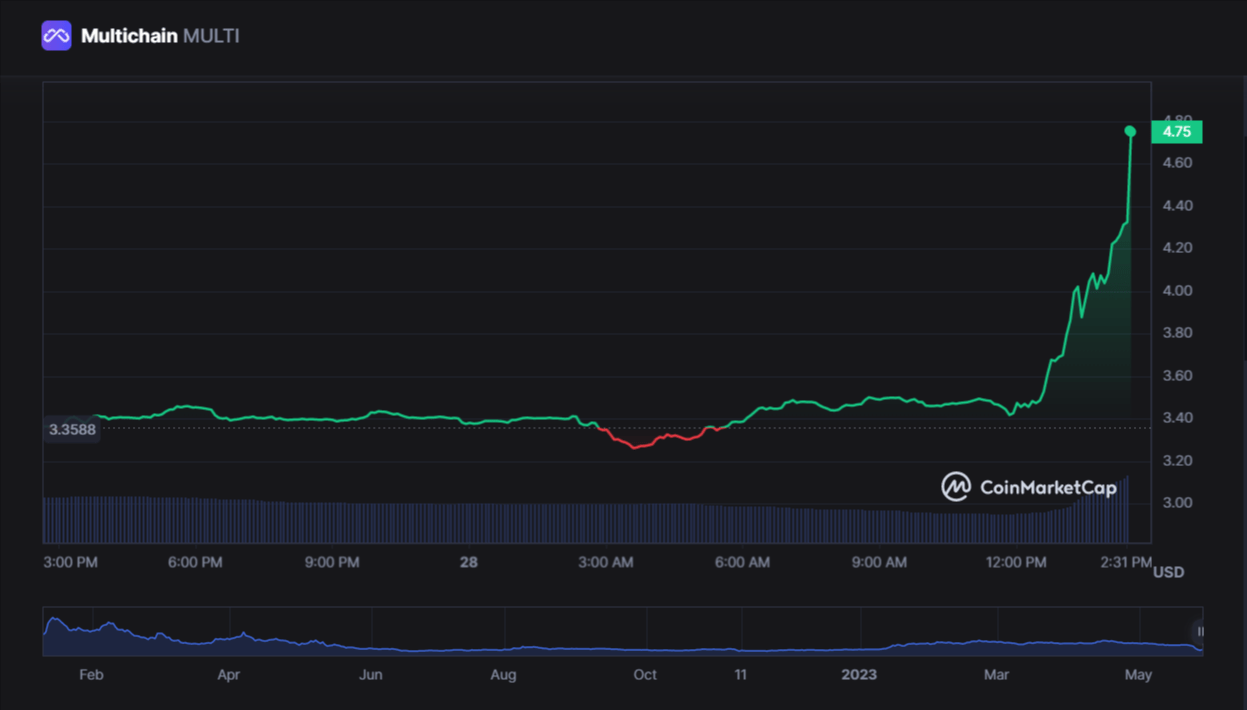Click May on the overview timeline
The width and height of the screenshot is (1247, 710).
(1138, 675)
